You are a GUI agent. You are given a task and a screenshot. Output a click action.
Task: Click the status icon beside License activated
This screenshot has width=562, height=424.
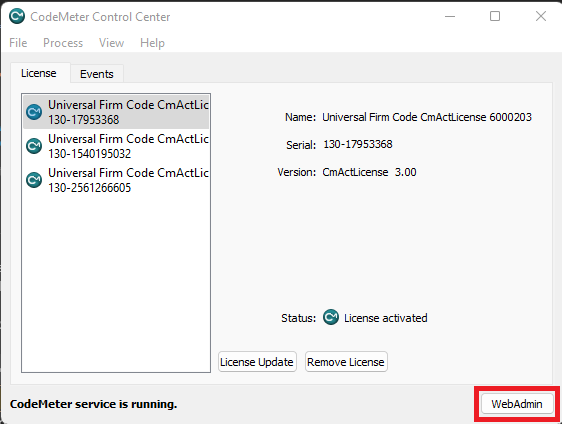pyautogui.click(x=330, y=317)
